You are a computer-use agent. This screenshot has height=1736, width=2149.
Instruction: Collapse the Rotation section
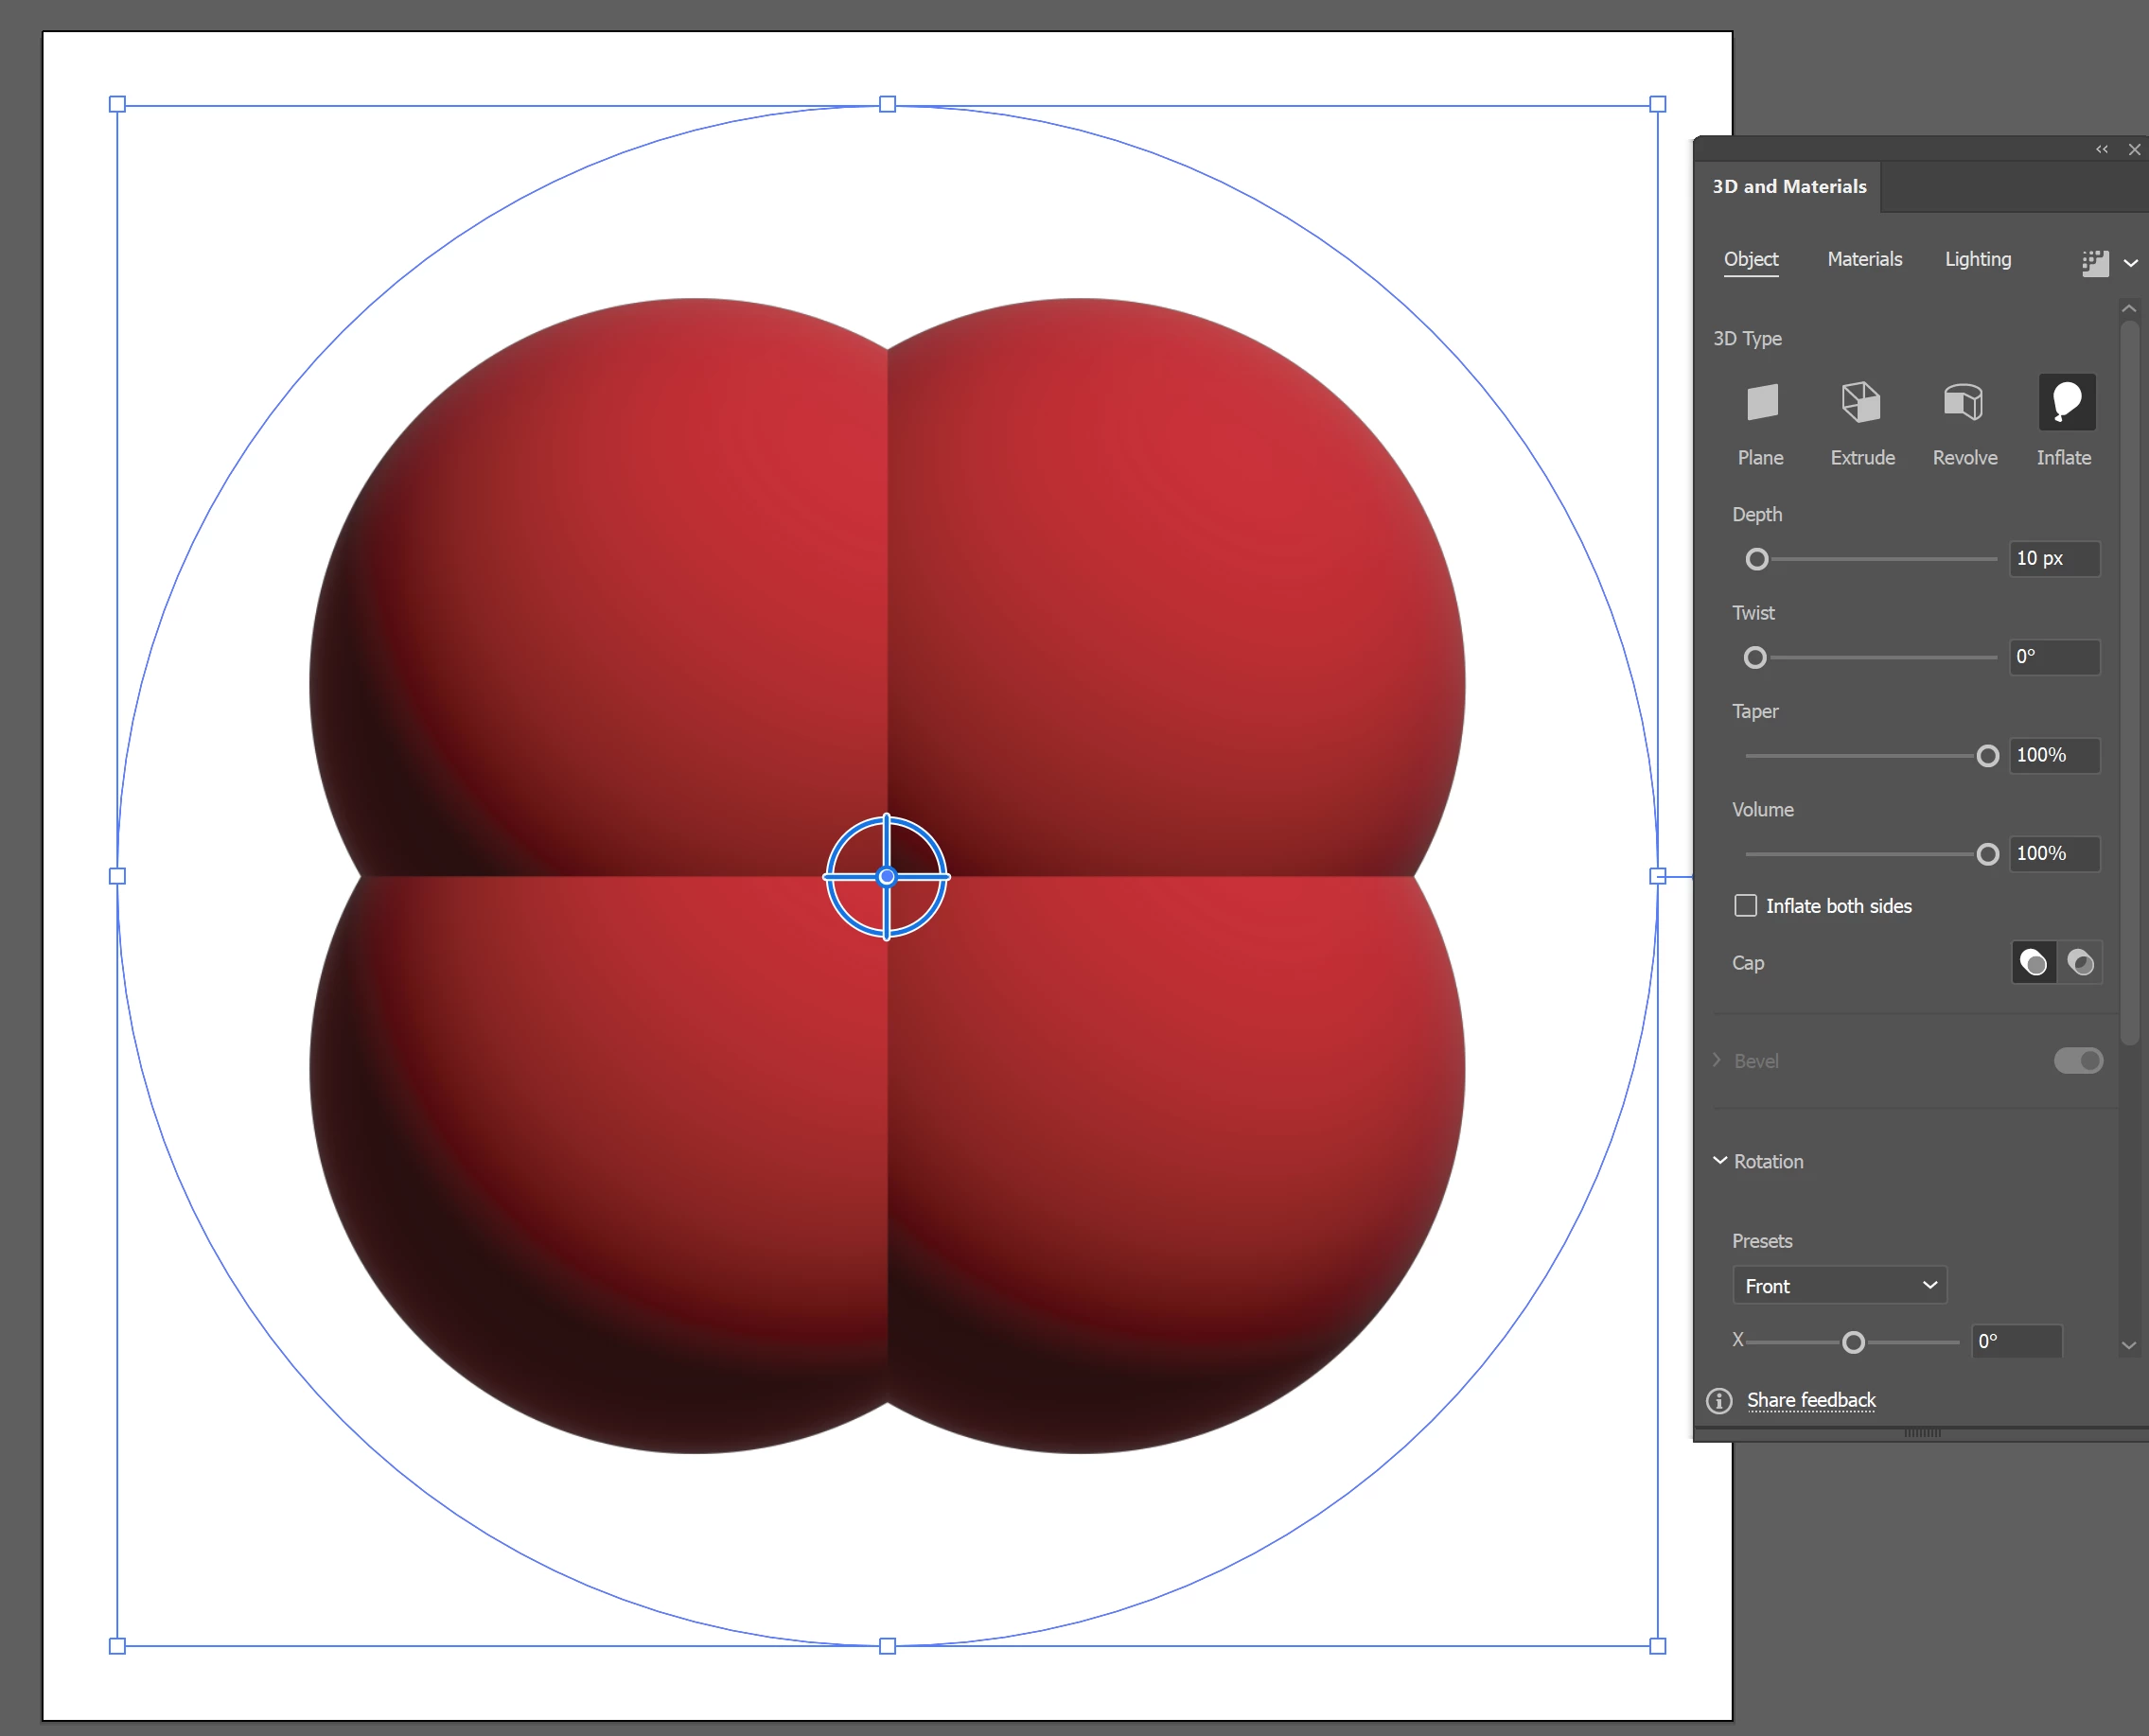(1720, 1161)
